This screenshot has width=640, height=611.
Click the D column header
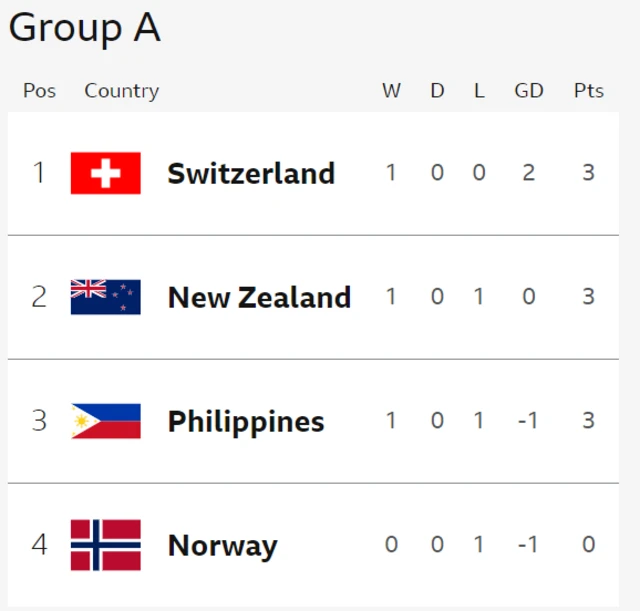[437, 91]
